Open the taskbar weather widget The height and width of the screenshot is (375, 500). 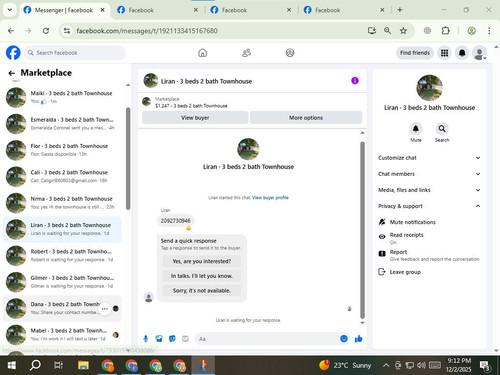[x=345, y=365]
